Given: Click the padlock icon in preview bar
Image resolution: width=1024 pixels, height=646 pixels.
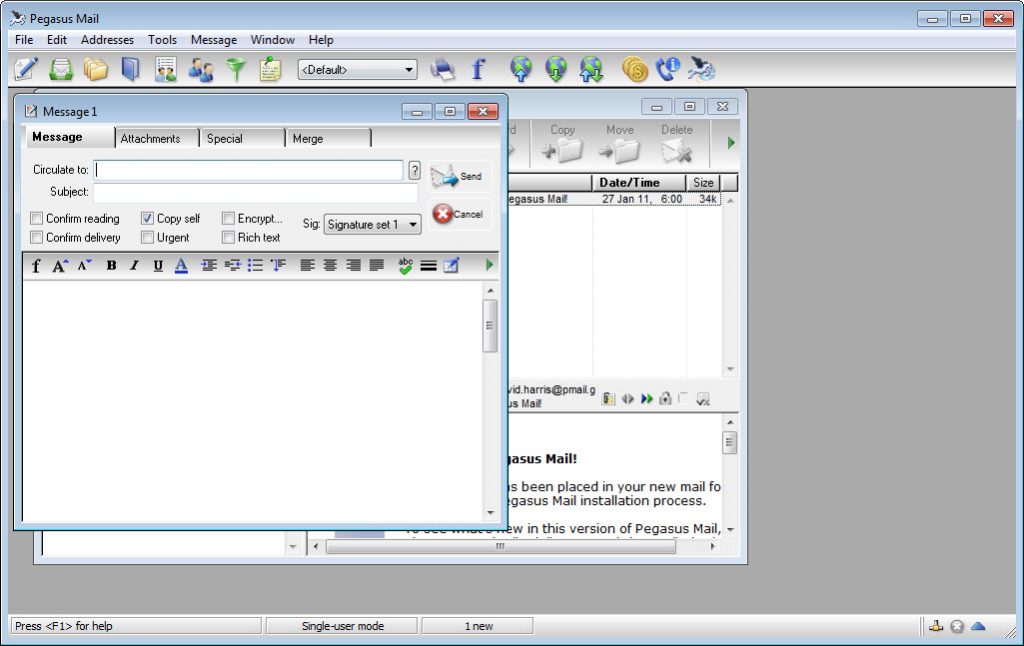Looking at the screenshot, I should [665, 398].
